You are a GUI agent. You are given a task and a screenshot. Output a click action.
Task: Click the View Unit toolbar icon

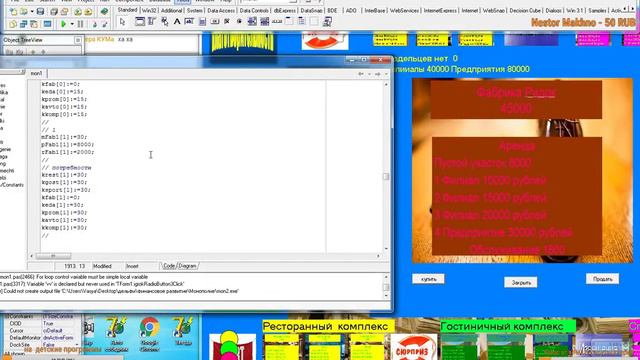[13, 24]
